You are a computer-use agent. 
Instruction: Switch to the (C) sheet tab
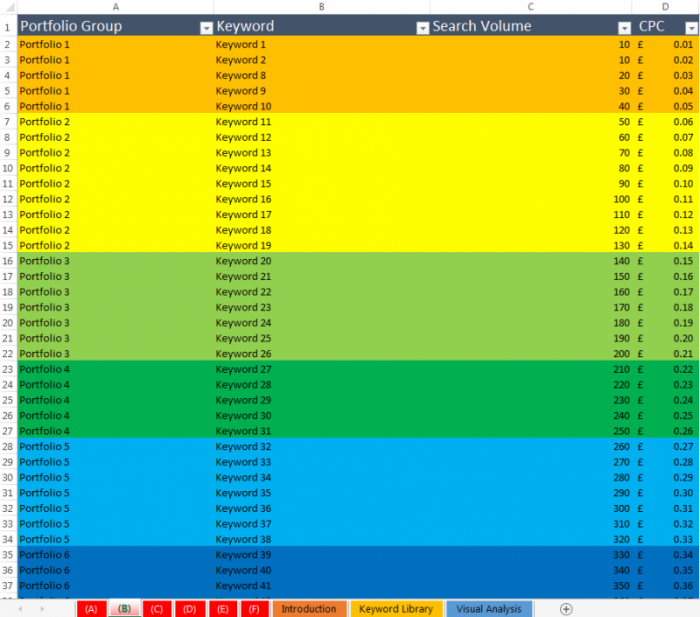coord(157,609)
